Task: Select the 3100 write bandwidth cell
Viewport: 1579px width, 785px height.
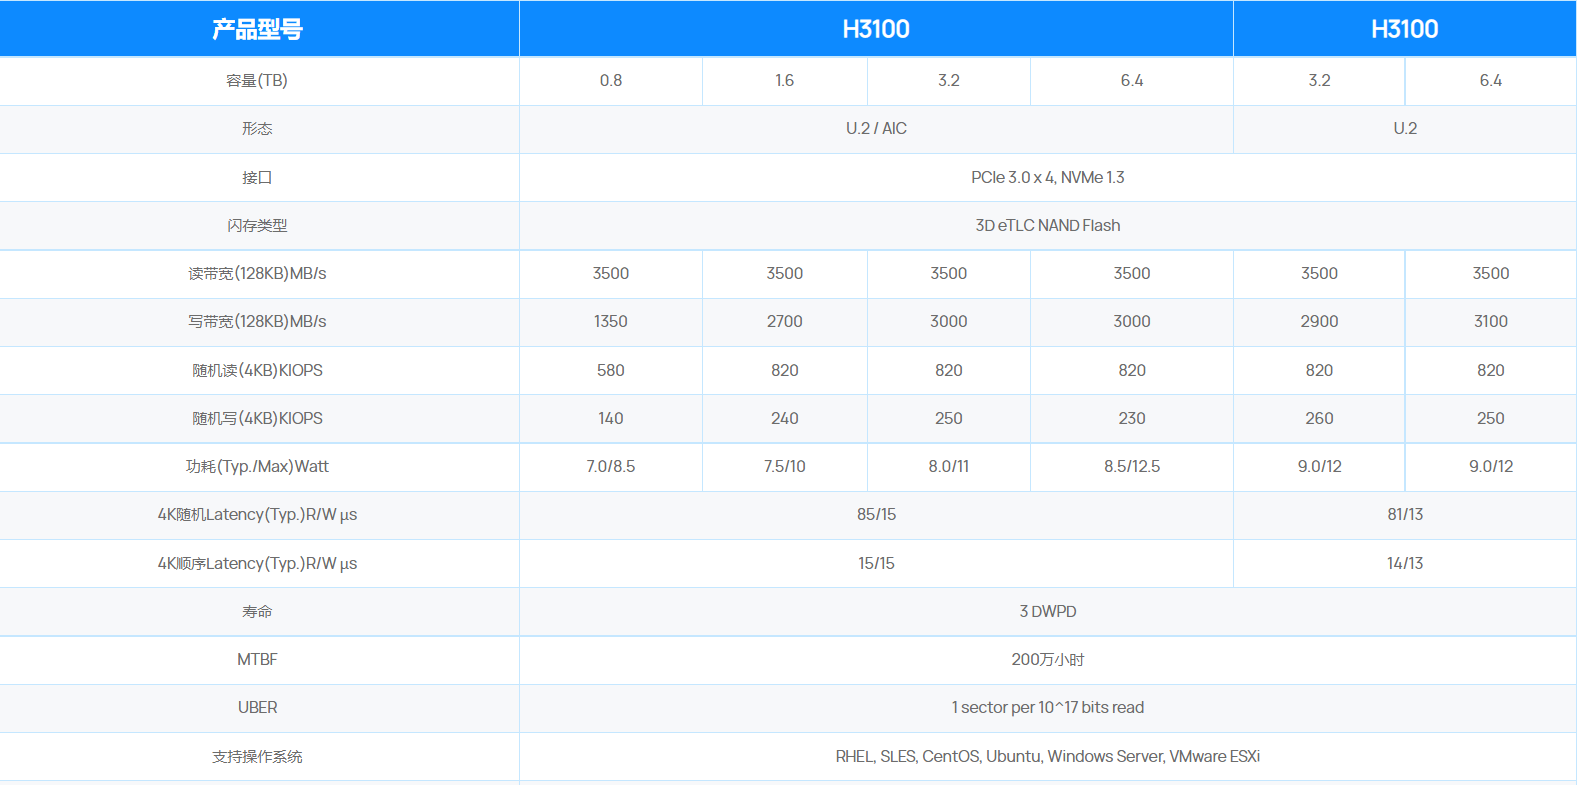Action: pyautogui.click(x=1490, y=321)
